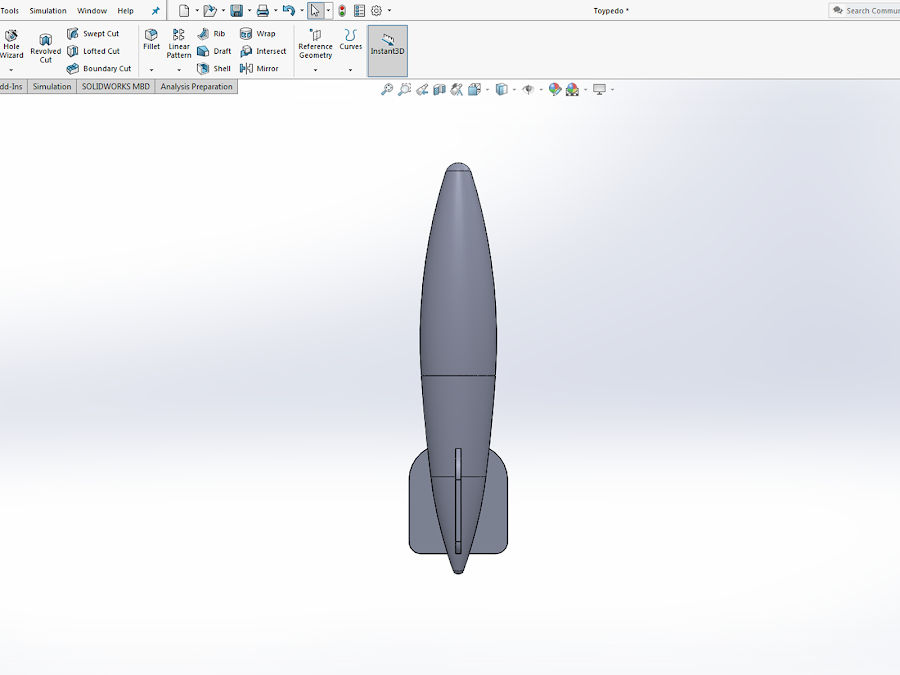The width and height of the screenshot is (900, 675).
Task: Select the Mirror feature
Action: [x=259, y=68]
